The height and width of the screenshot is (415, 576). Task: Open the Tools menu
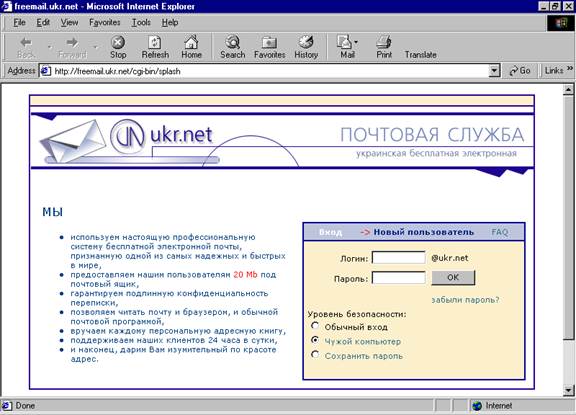point(141,22)
